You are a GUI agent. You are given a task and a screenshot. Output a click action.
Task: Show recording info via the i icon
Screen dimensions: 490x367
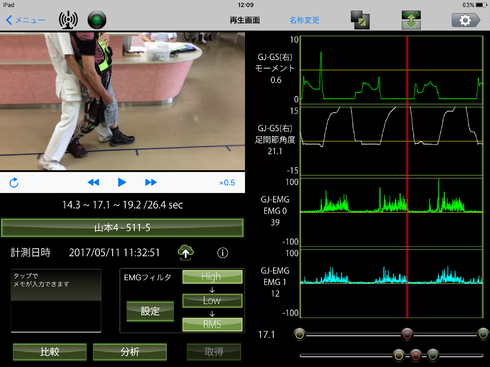[x=223, y=253]
